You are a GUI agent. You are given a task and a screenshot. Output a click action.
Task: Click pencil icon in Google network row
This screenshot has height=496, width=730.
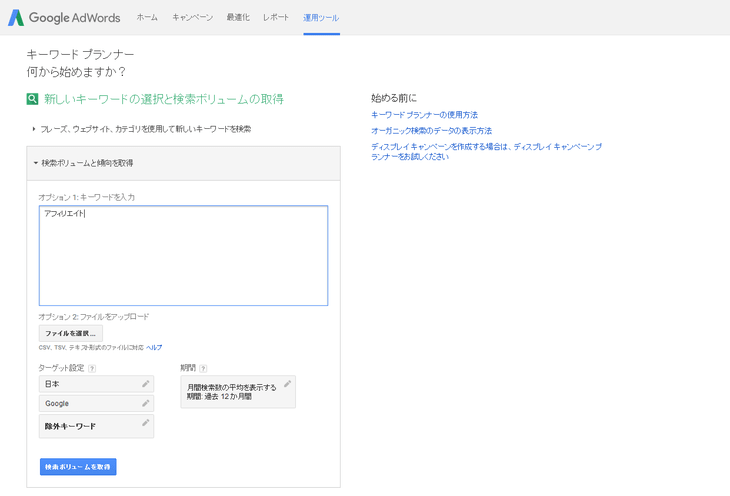coord(146,403)
